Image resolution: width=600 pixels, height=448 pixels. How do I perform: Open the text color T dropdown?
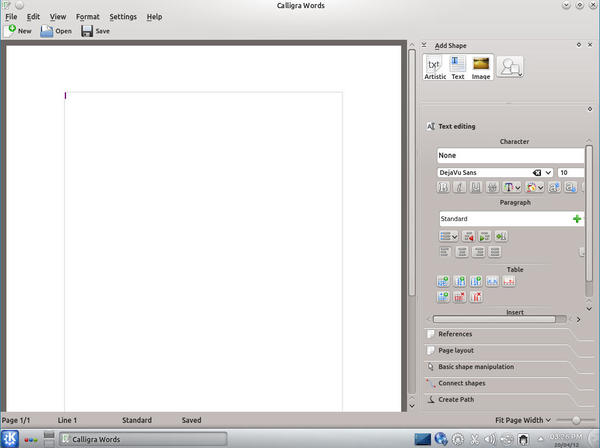point(512,187)
